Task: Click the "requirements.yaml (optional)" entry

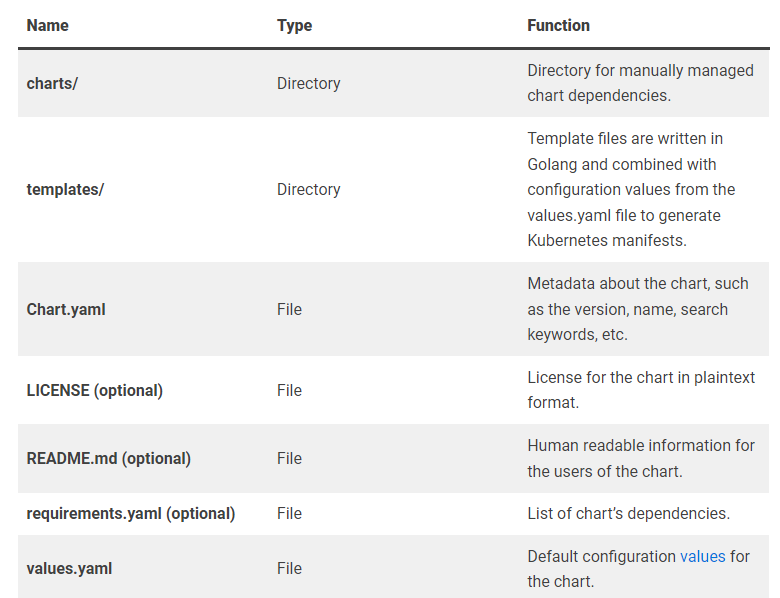Action: [131, 513]
